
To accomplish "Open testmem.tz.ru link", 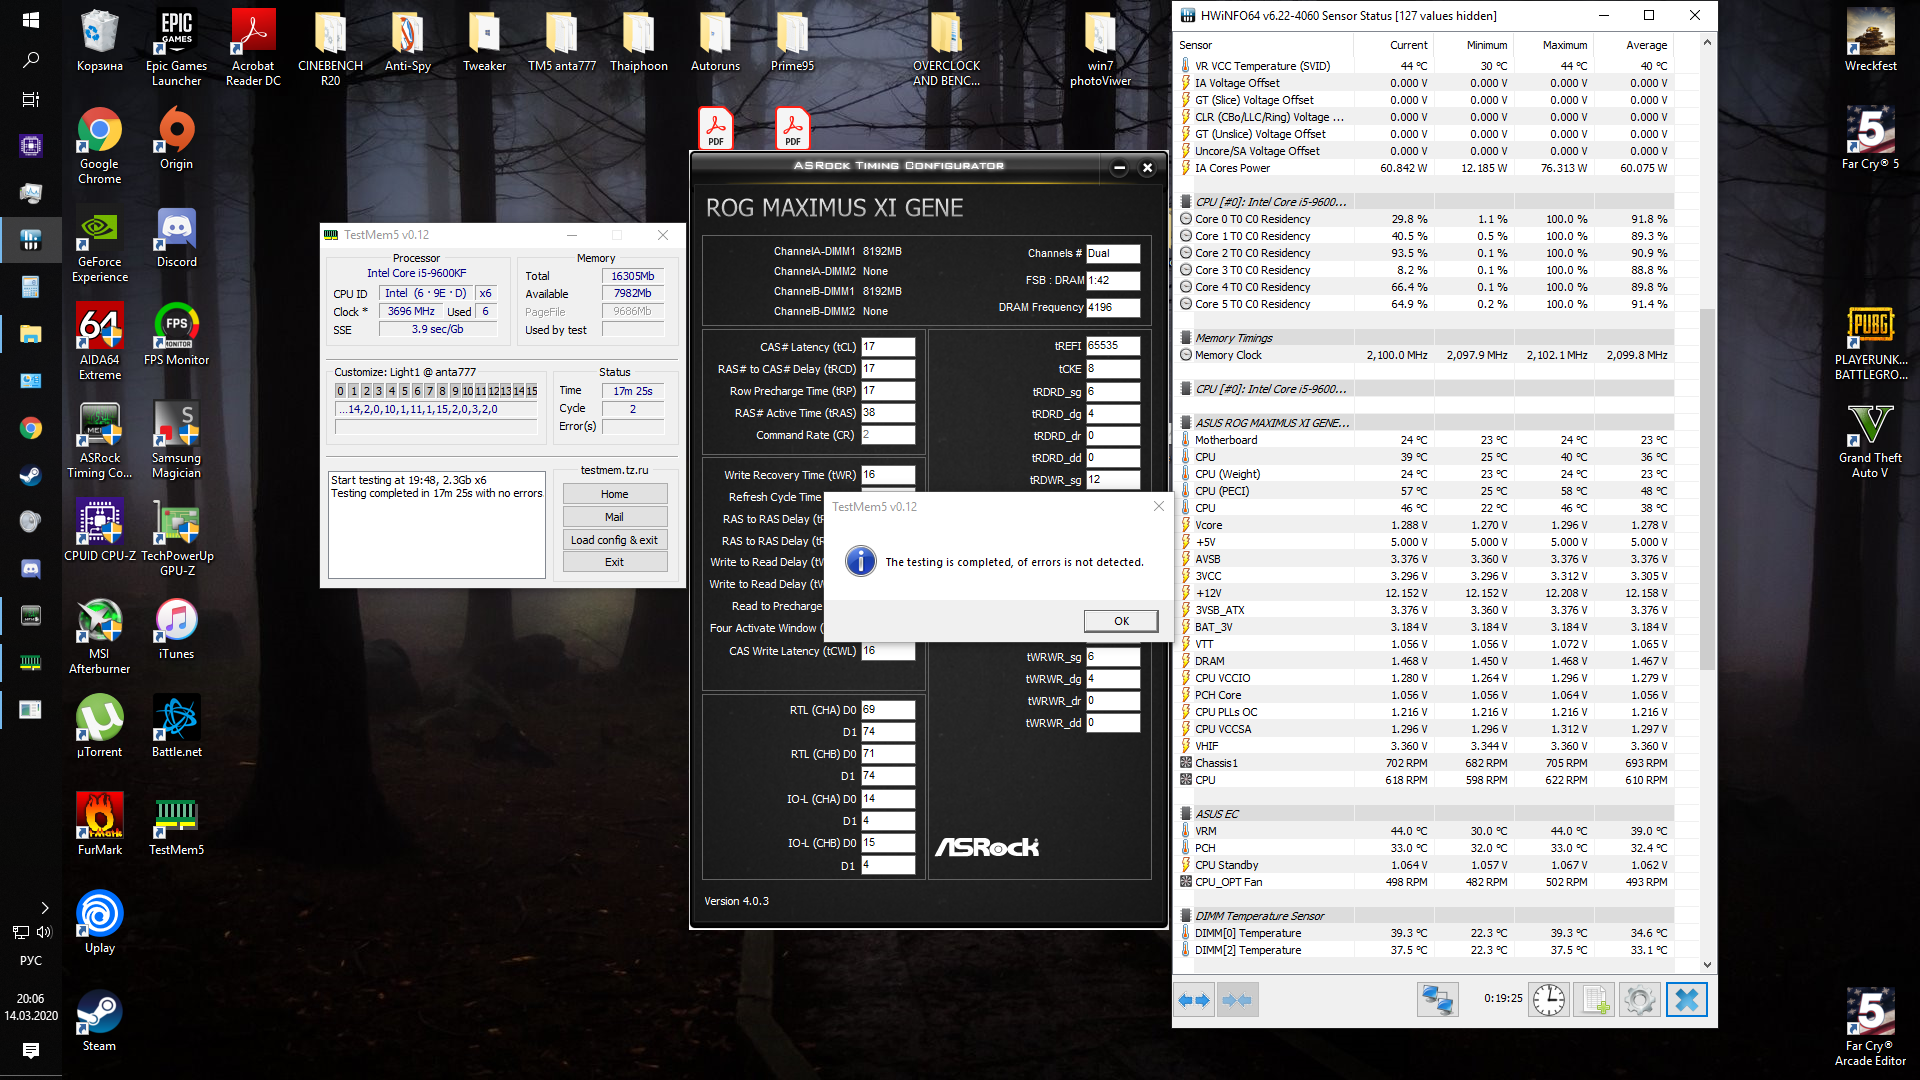I will [614, 470].
